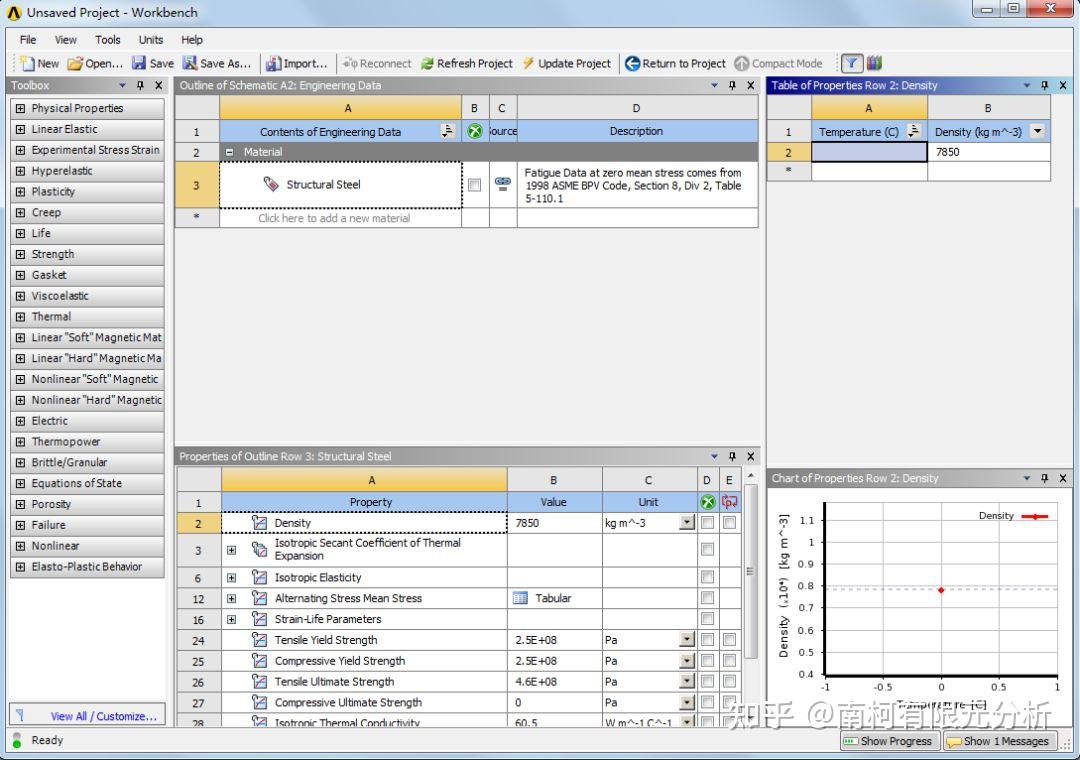This screenshot has height=760, width=1080.
Task: Click the Update Project toolbar icon
Action: coord(527,62)
